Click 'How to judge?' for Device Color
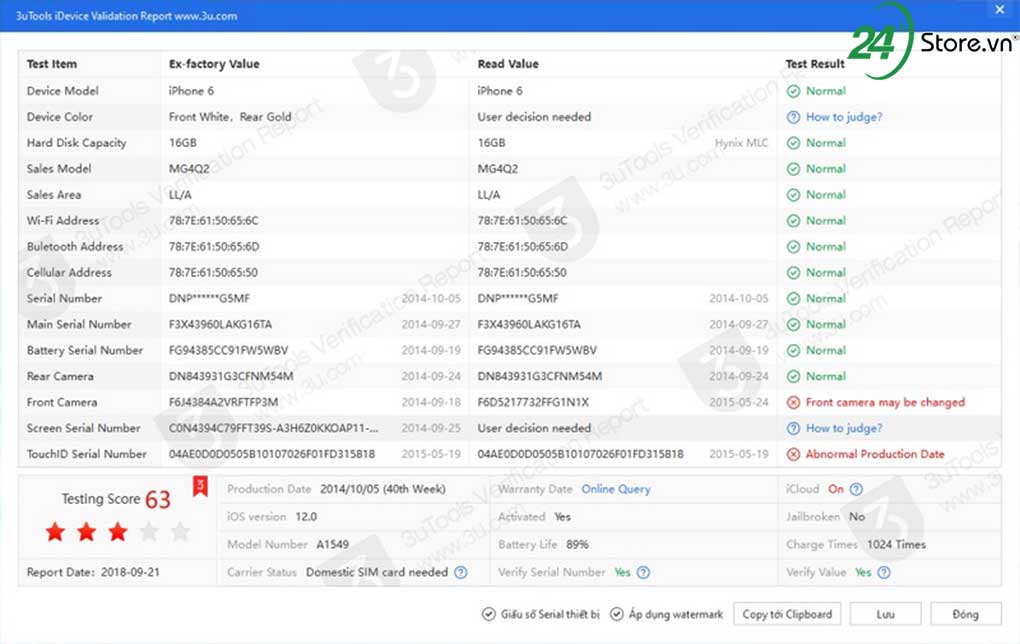 tap(844, 117)
